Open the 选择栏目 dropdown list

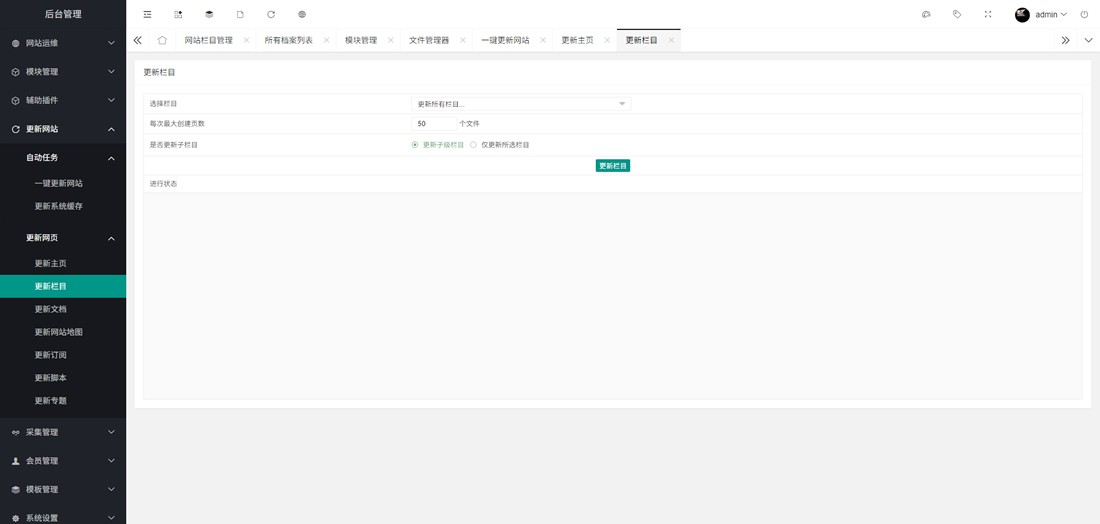pyautogui.click(x=521, y=104)
